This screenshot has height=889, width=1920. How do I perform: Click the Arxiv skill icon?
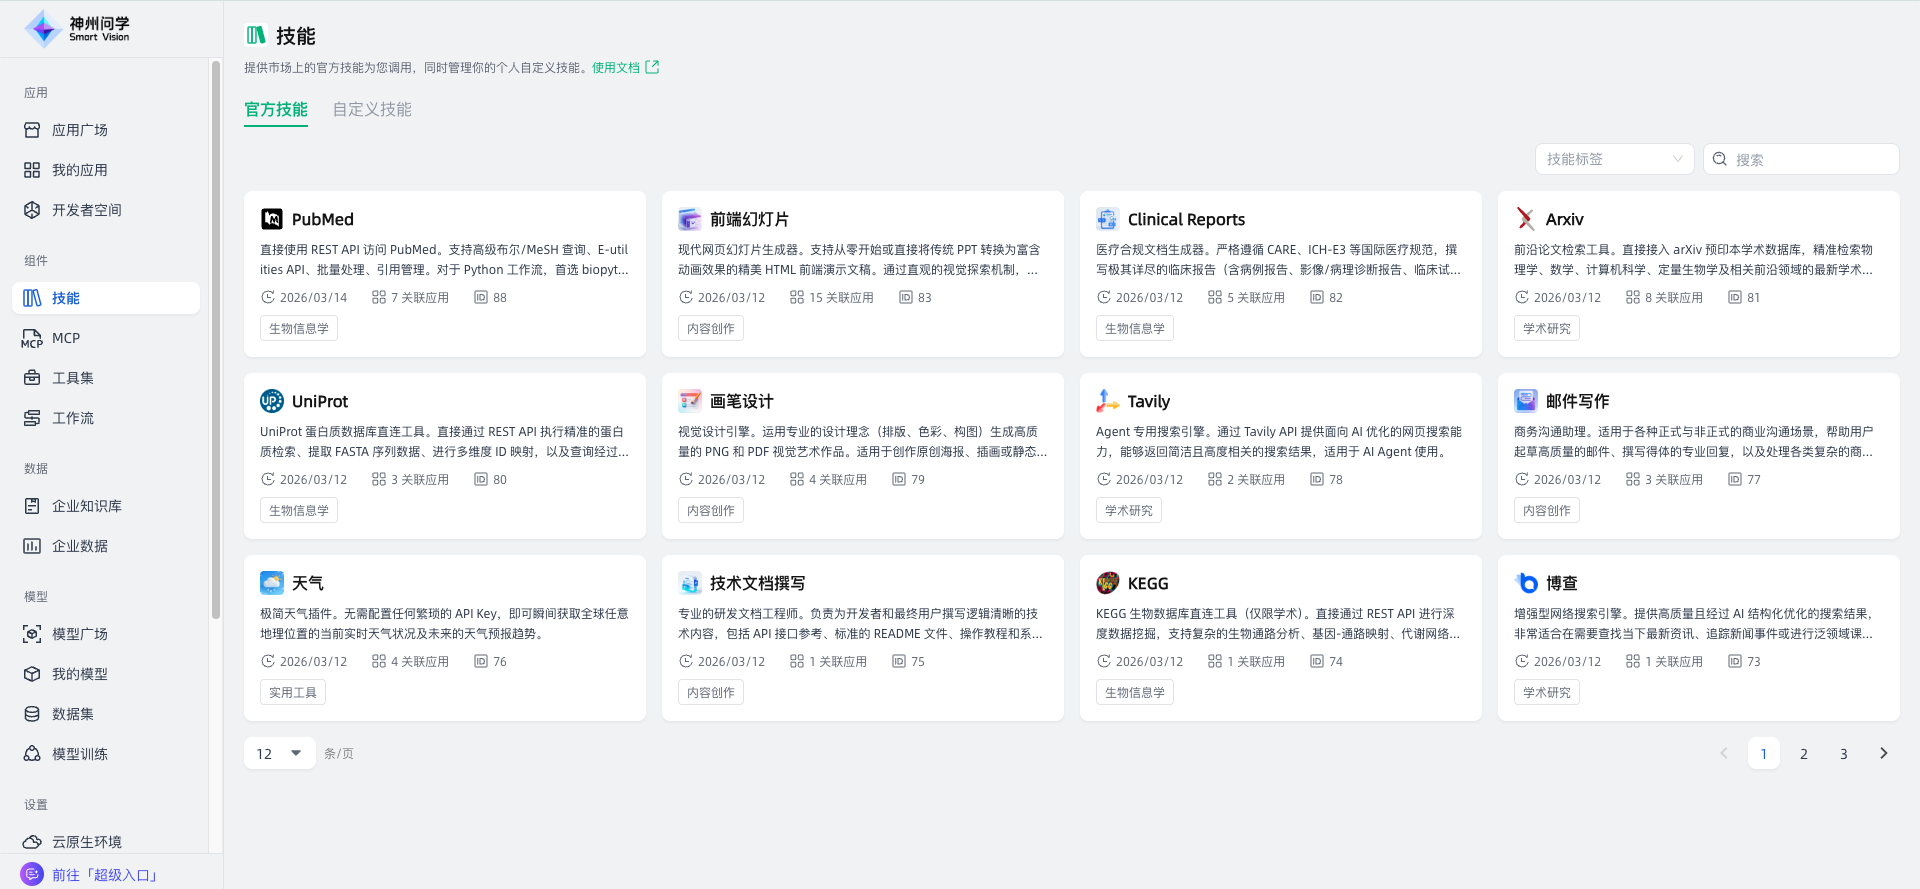1525,219
